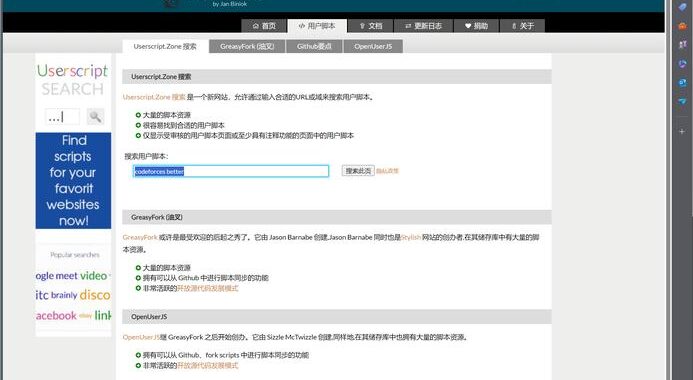Click the orange briefcase icon in browser sidebar

click(682, 26)
